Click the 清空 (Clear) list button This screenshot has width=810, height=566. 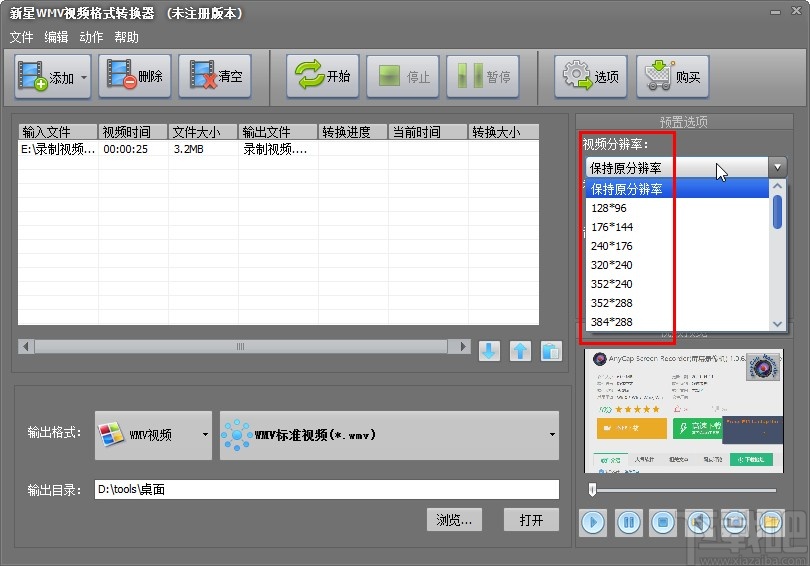pos(214,76)
